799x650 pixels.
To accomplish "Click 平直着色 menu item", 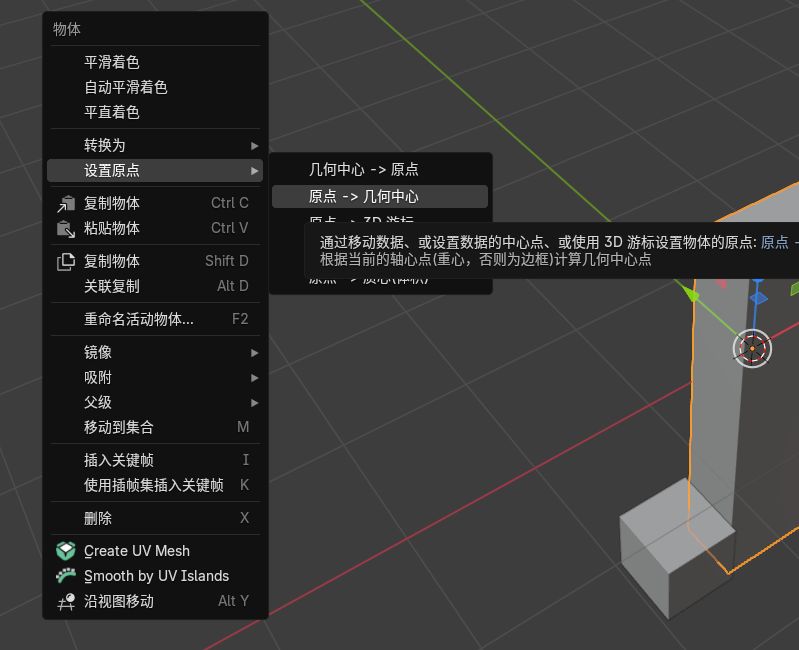I will (155, 112).
